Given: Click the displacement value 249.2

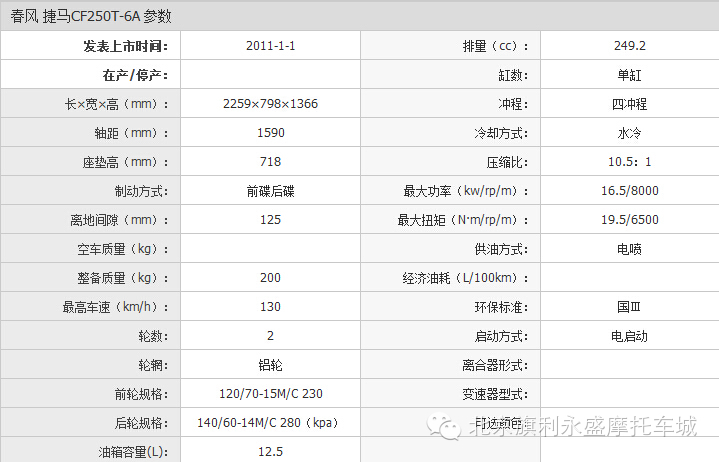Looking at the screenshot, I should (x=630, y=46).
